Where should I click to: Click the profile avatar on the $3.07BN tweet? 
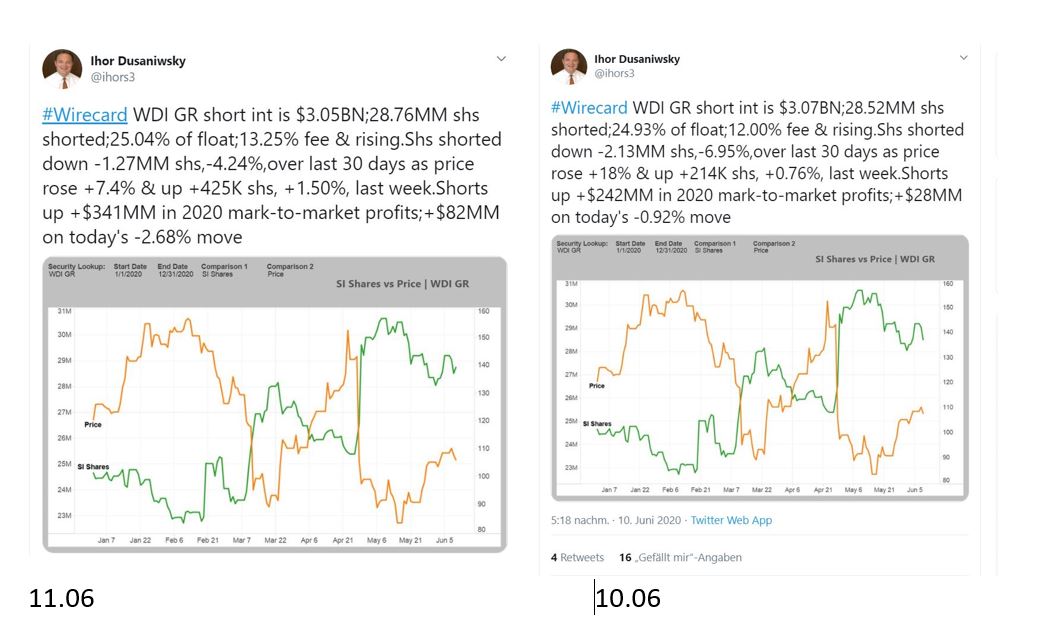click(x=569, y=66)
